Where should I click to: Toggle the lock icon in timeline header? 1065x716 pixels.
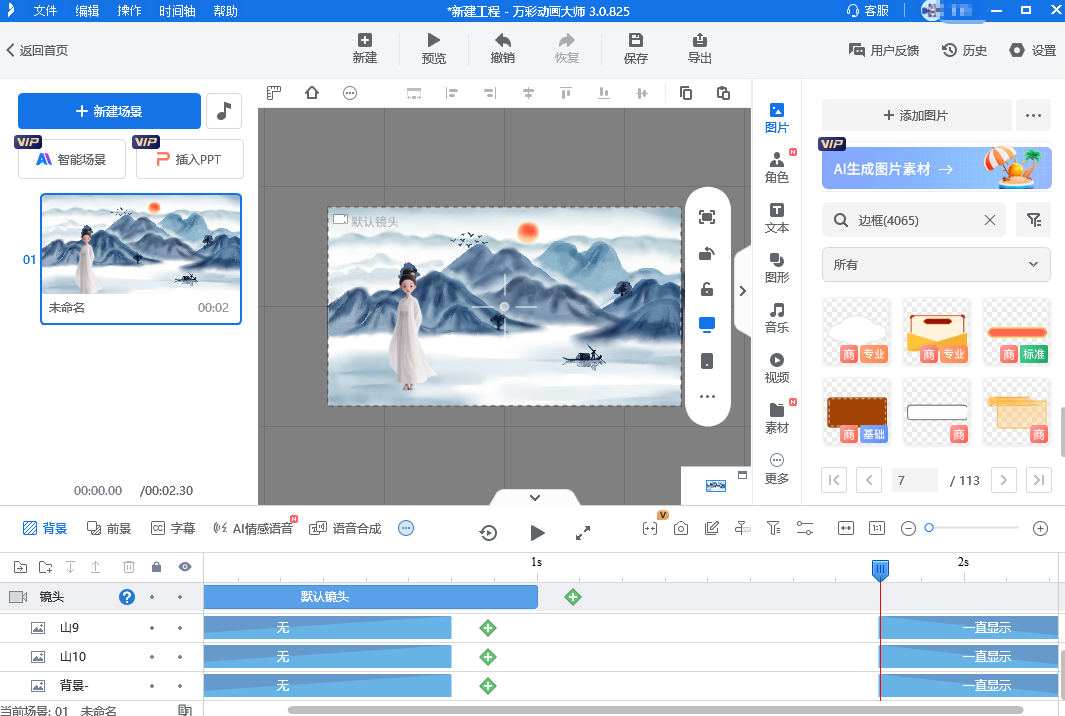(x=156, y=567)
